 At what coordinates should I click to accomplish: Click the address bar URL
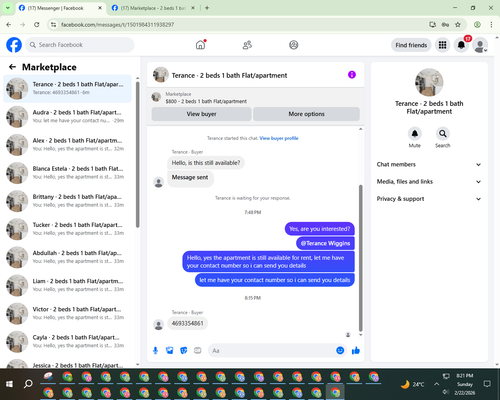point(118,25)
